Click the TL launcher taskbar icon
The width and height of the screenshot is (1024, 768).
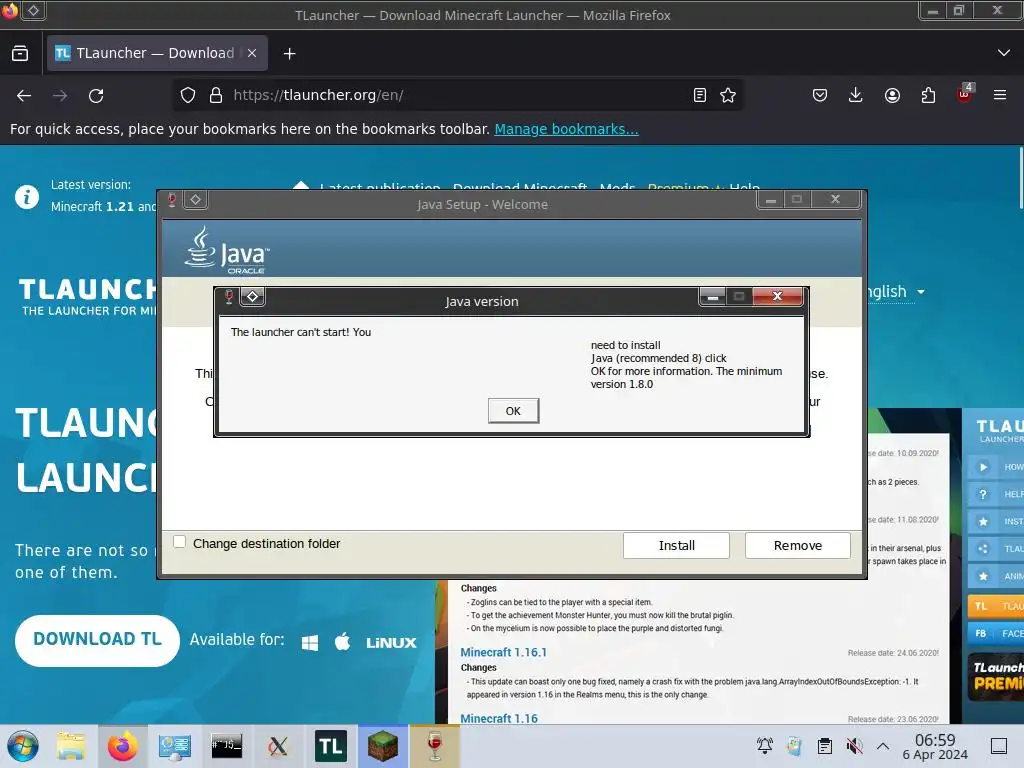coord(331,746)
